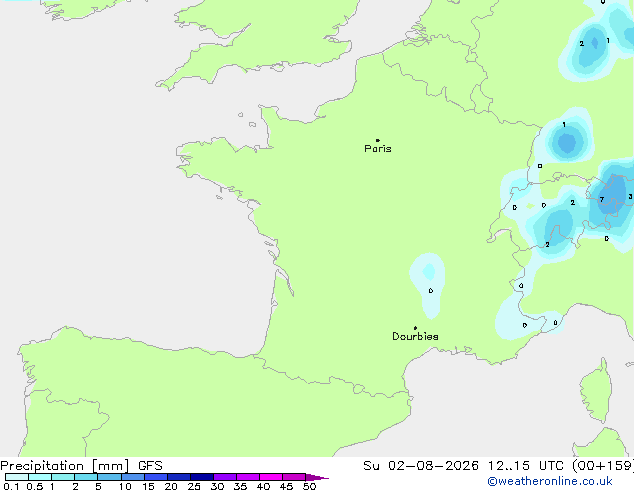Select the 20 mm legend color swatch
This screenshot has width=634, height=490.
click(x=178, y=477)
